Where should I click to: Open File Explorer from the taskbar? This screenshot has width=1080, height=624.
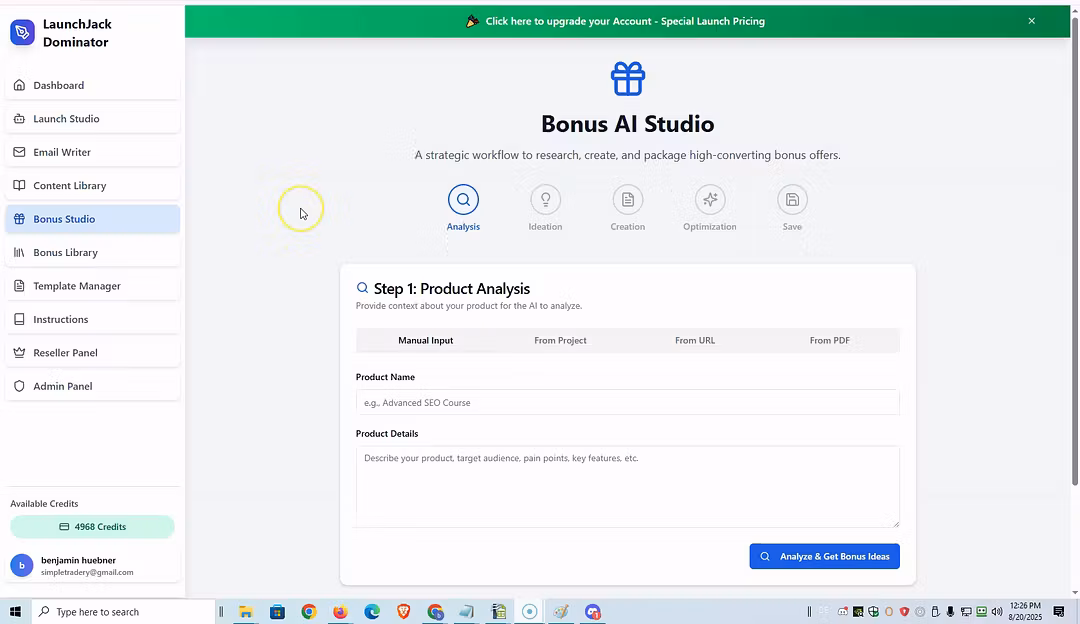[245, 611]
